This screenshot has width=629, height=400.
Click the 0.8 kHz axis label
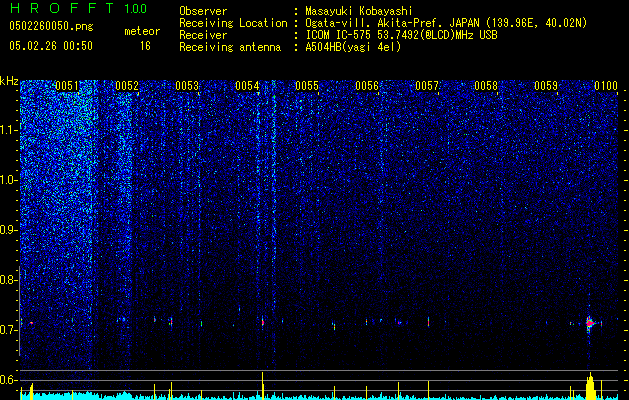click(8, 280)
